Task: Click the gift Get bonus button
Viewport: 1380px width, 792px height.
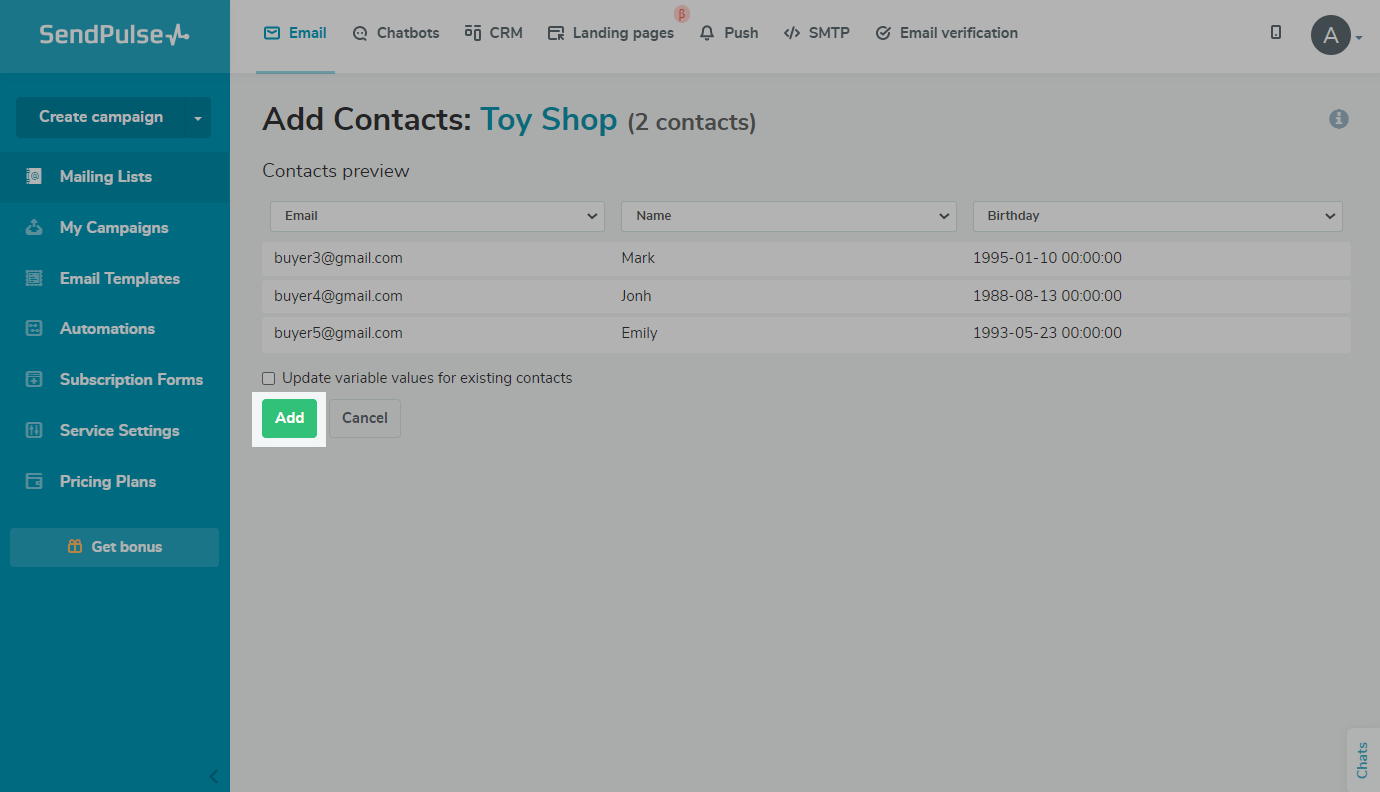Action: 114,547
